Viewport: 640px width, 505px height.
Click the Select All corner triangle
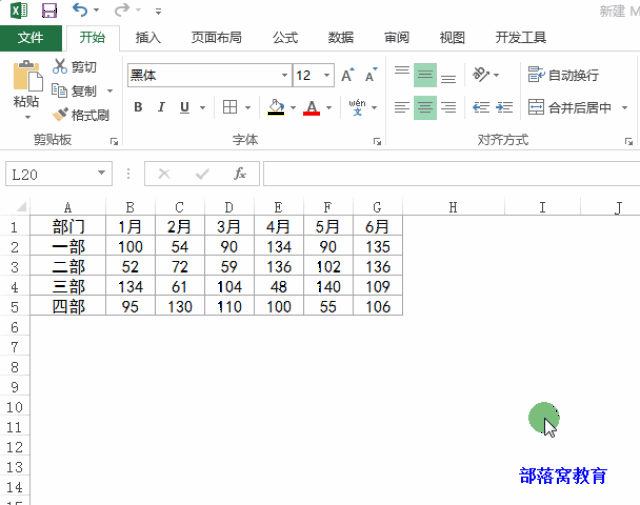point(20,207)
